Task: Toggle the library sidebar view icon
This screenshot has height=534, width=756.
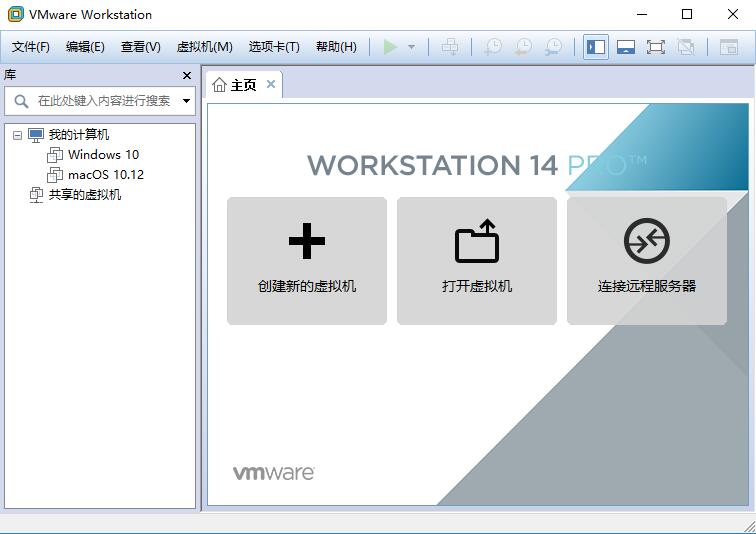Action: tap(595, 47)
